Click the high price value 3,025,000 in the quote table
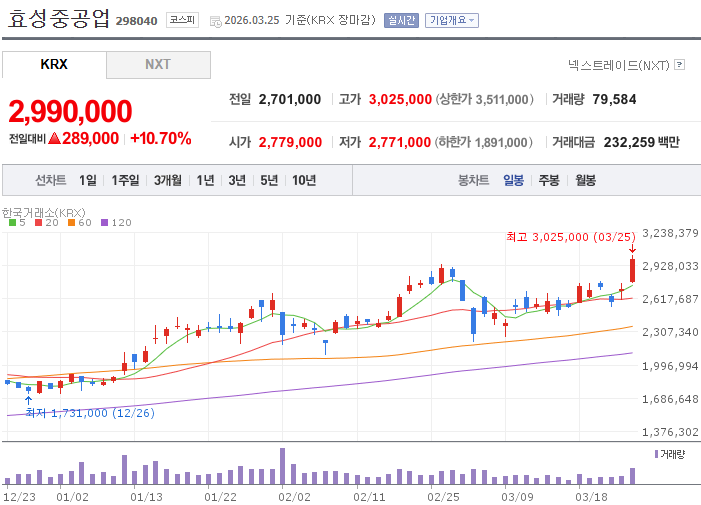This screenshot has width=701, height=505. click(x=400, y=99)
